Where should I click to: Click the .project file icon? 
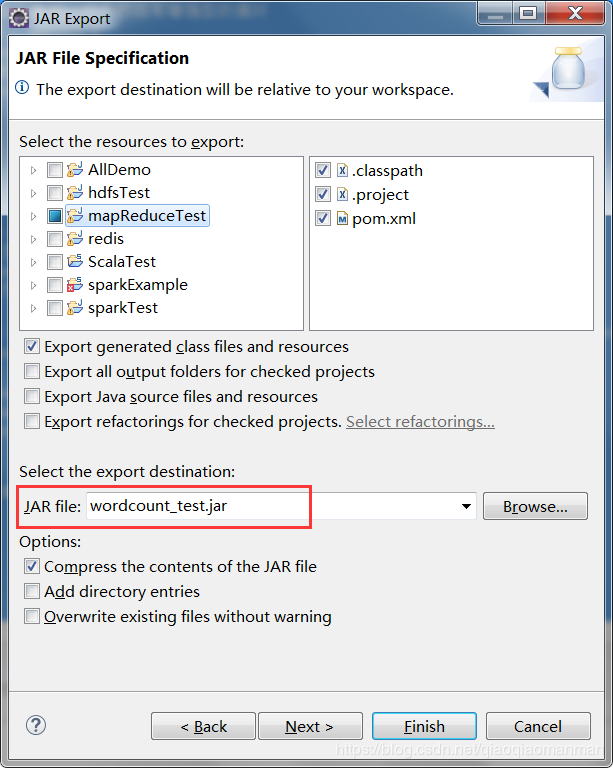click(343, 194)
